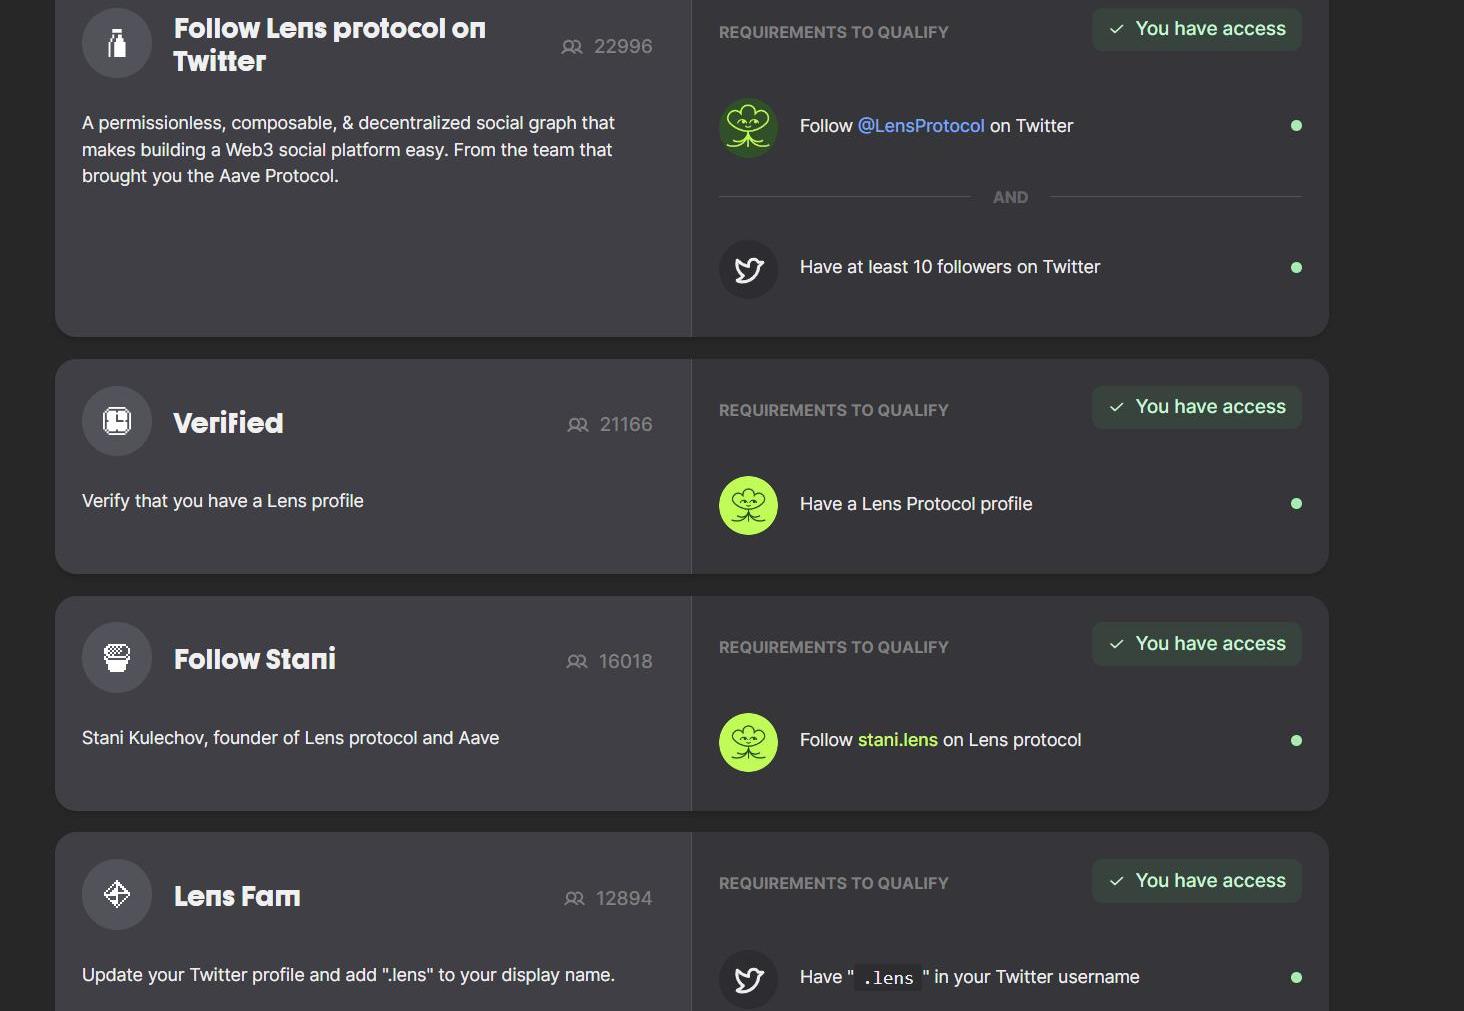
Task: Click Twitter bird icon beside 10 followers requirement
Action: [748, 269]
